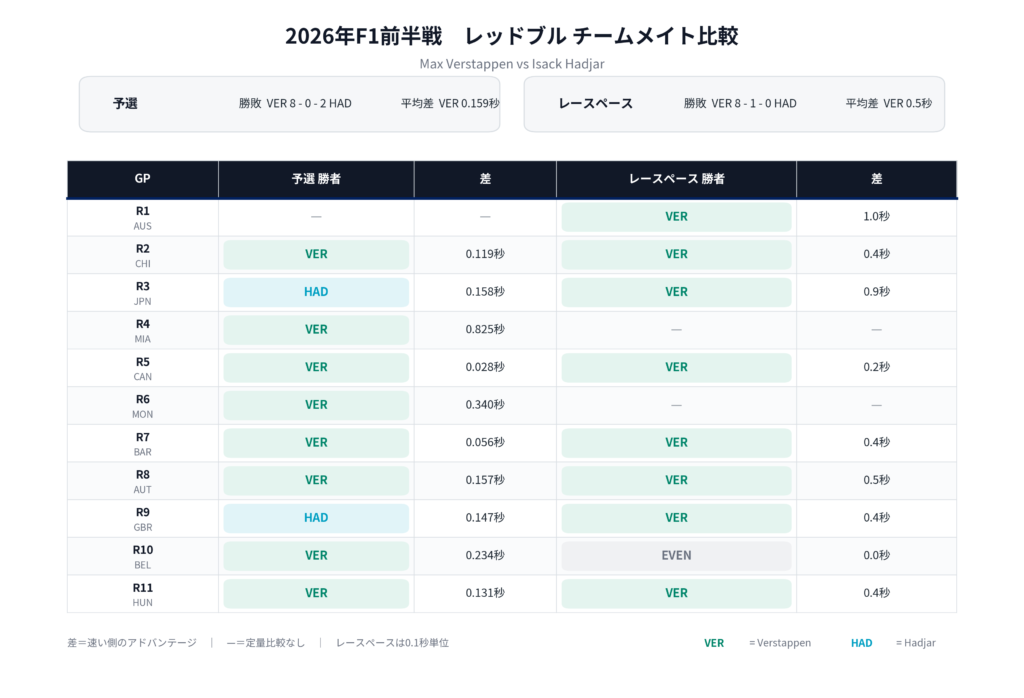Screen dimensions: 1024x698
Task: Click HAD qualifying winner badge for R3
Action: [316, 292]
